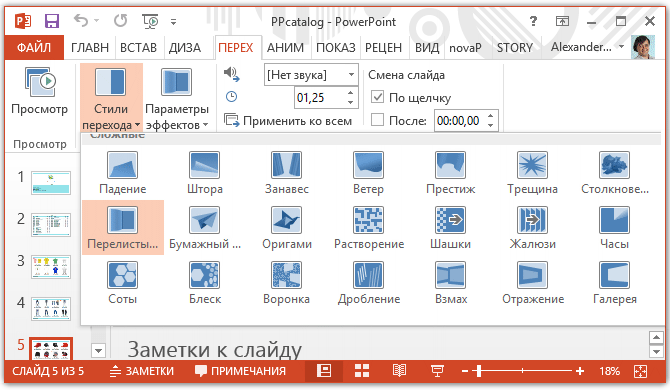670x390 pixels.
Task: Expand the undo history arrow
Action: (97, 21)
